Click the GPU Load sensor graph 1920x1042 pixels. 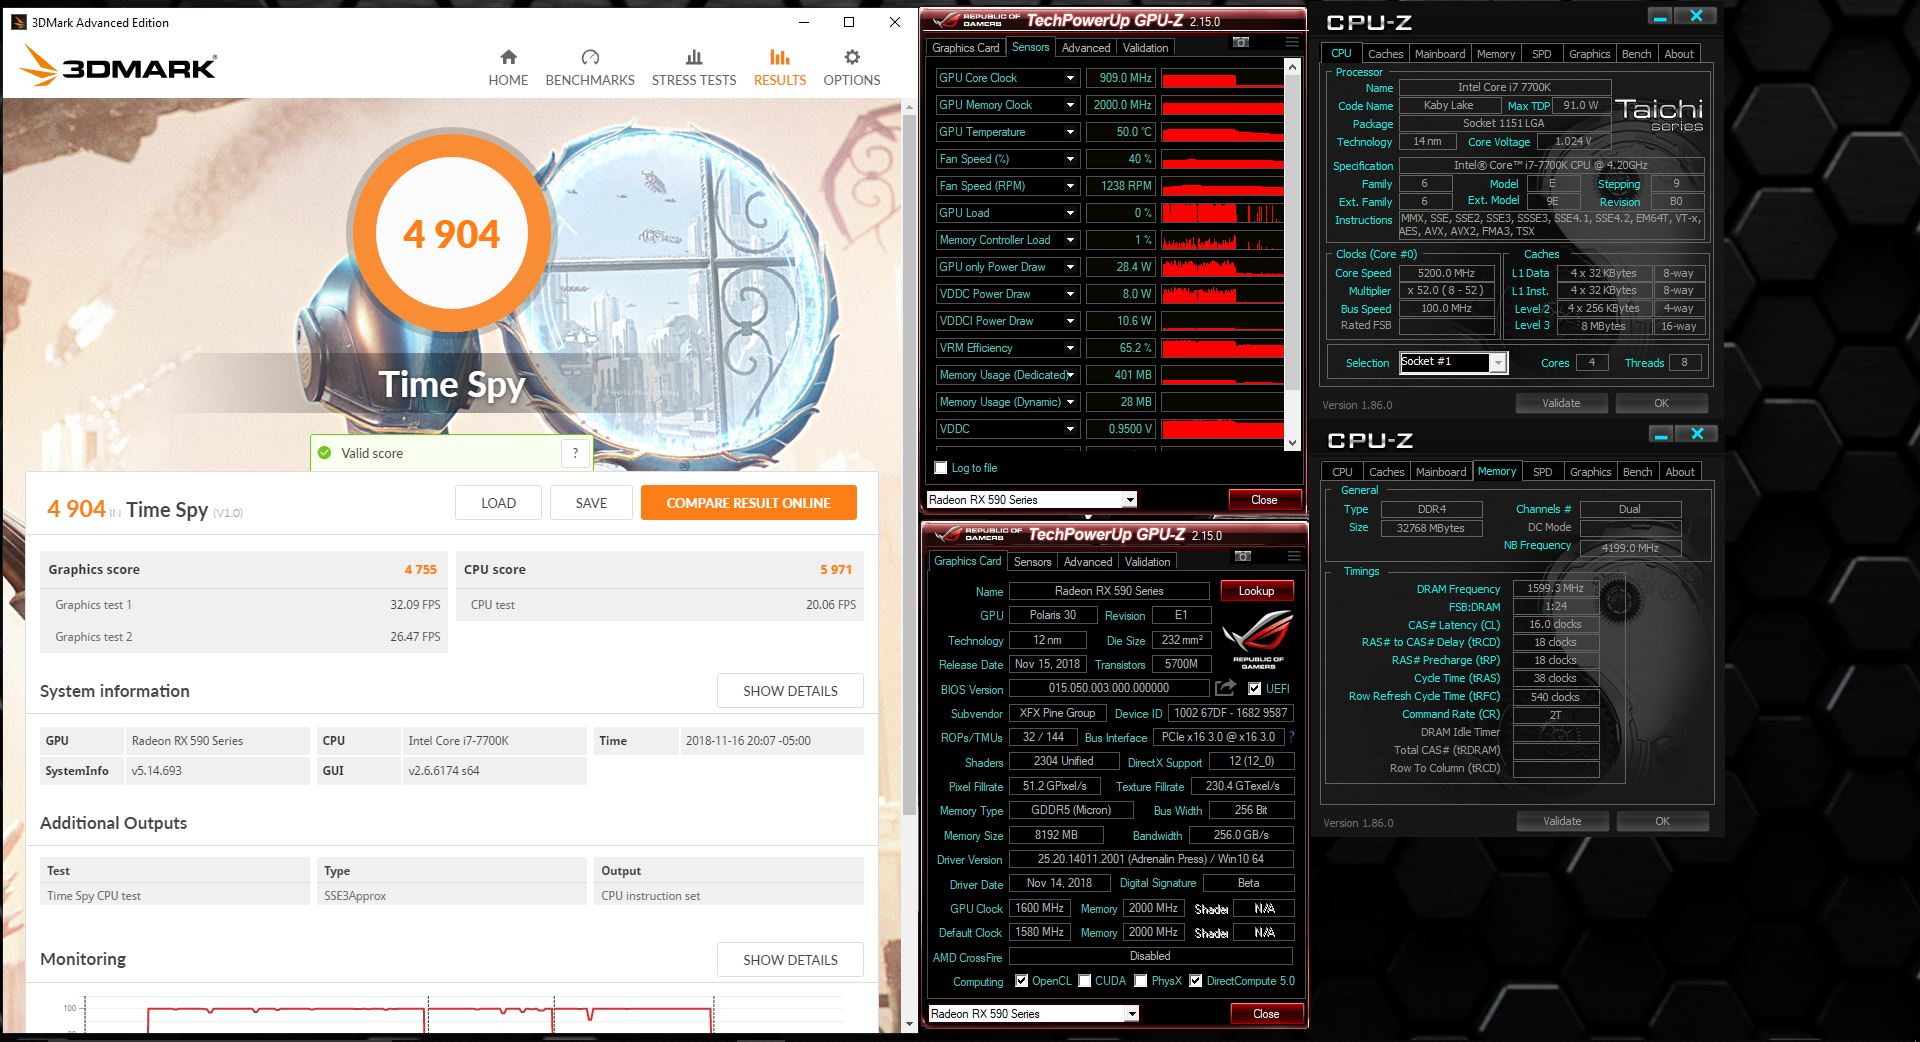1222,213
